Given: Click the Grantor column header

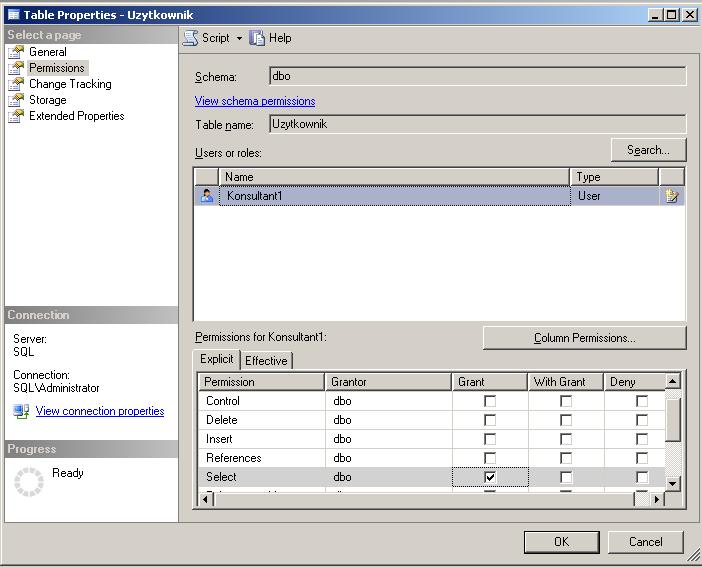Looking at the screenshot, I should click(x=388, y=382).
